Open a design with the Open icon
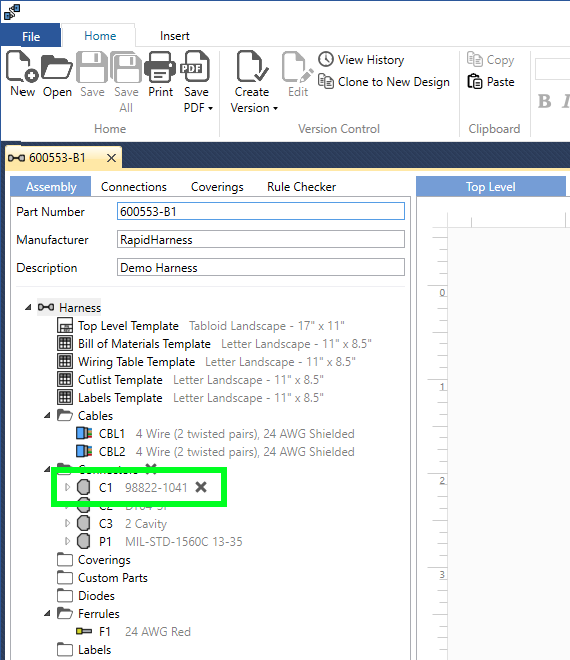Screen dimensions: 570x660 pos(57,67)
